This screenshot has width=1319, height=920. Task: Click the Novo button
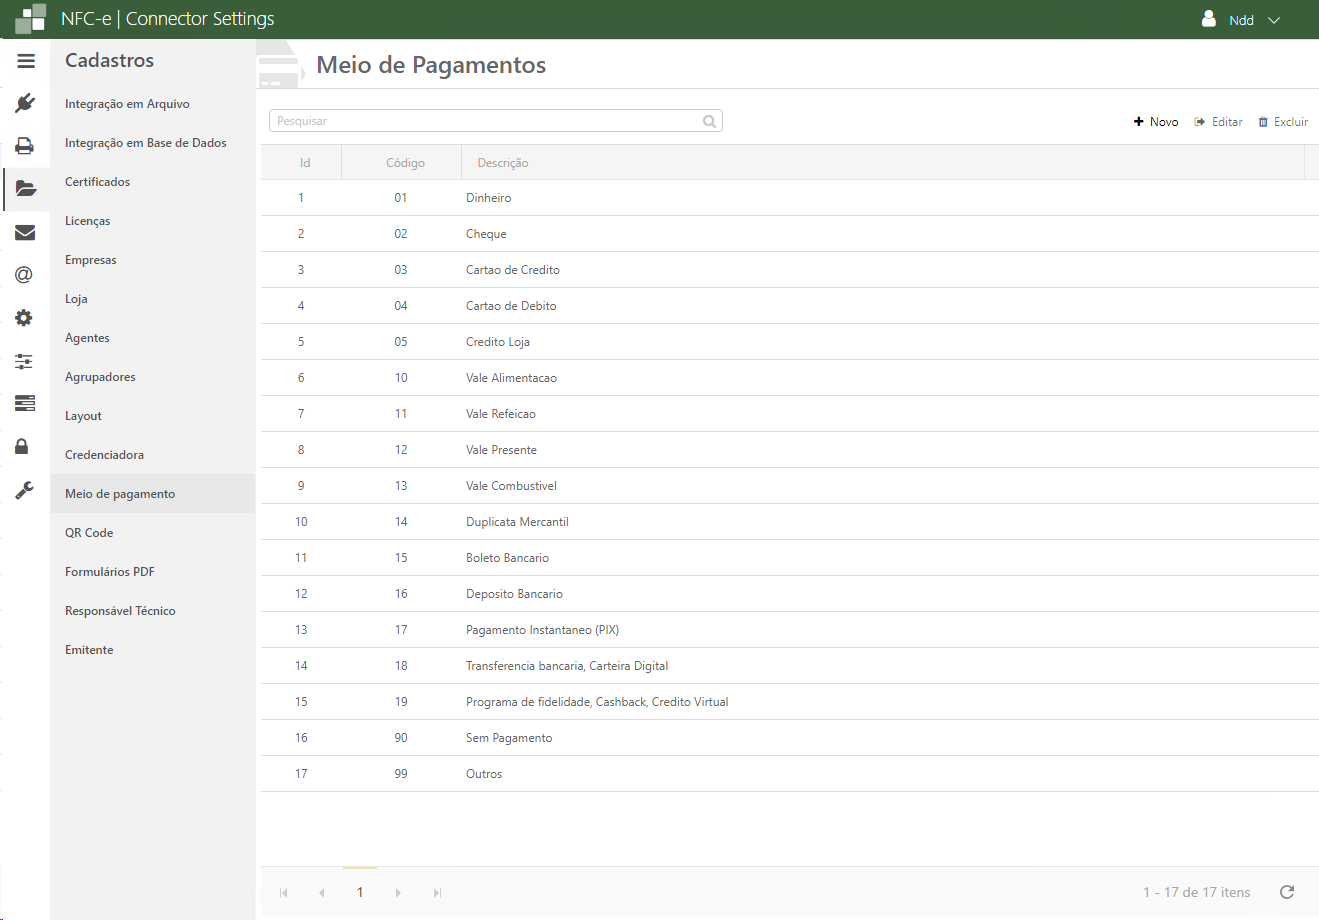pos(1156,122)
